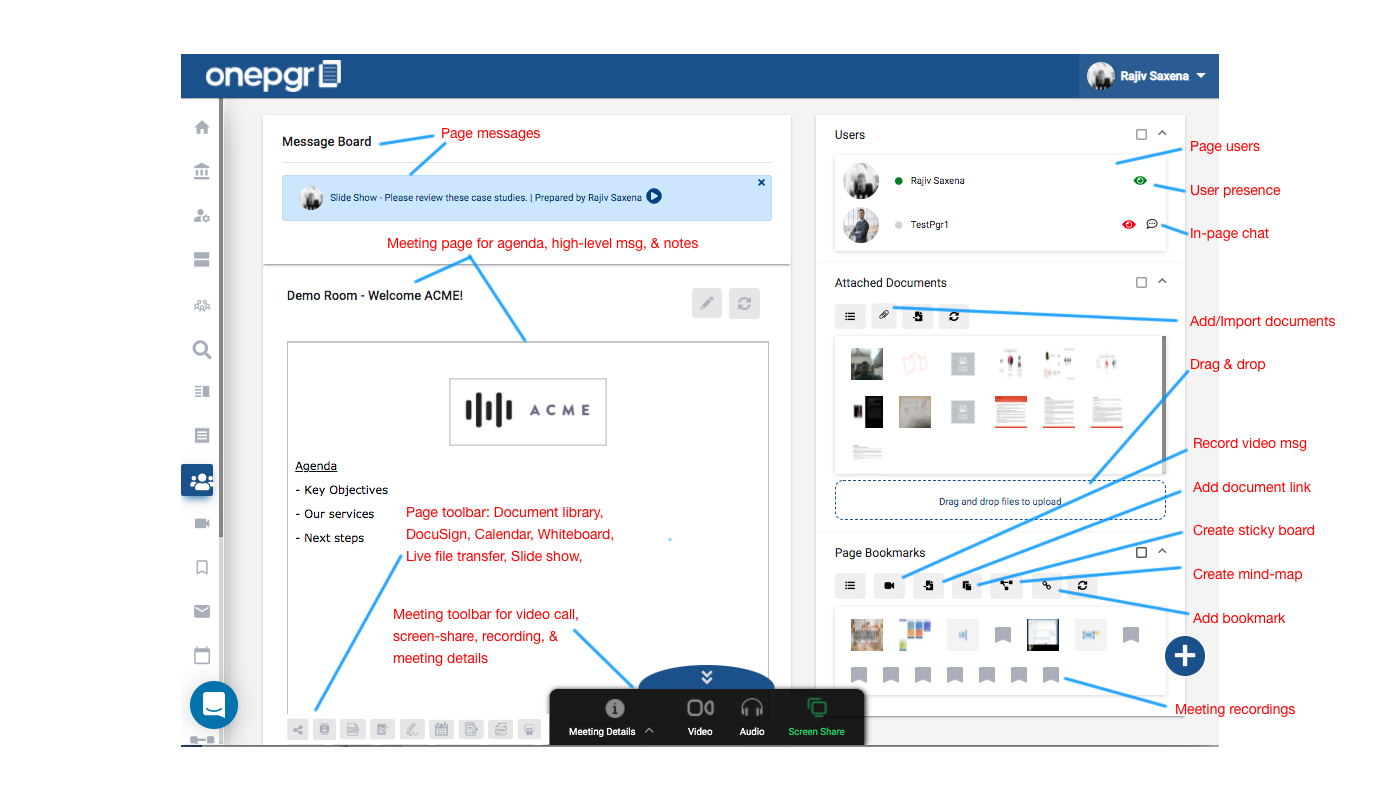Viewport: 1400px width, 800px height.
Task: Dismiss the Slide Show message banner
Action: point(761,183)
